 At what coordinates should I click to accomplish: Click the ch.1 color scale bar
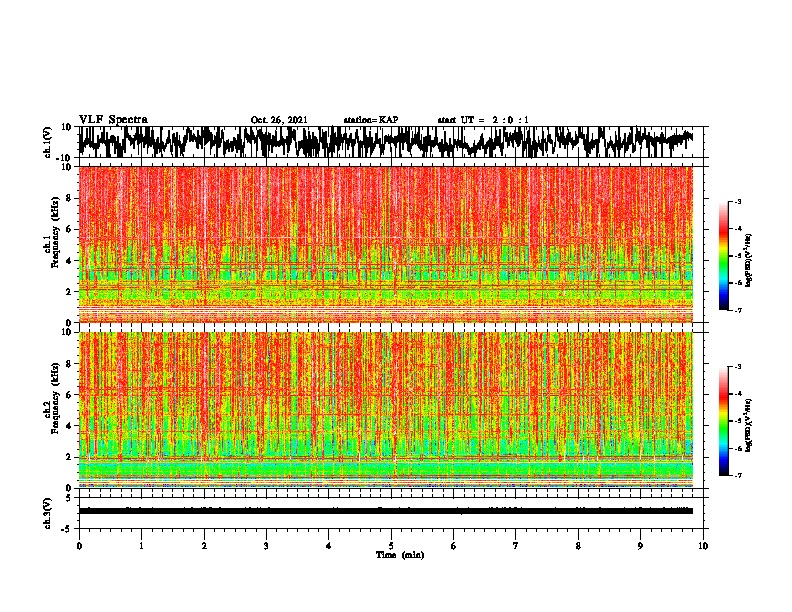point(724,256)
